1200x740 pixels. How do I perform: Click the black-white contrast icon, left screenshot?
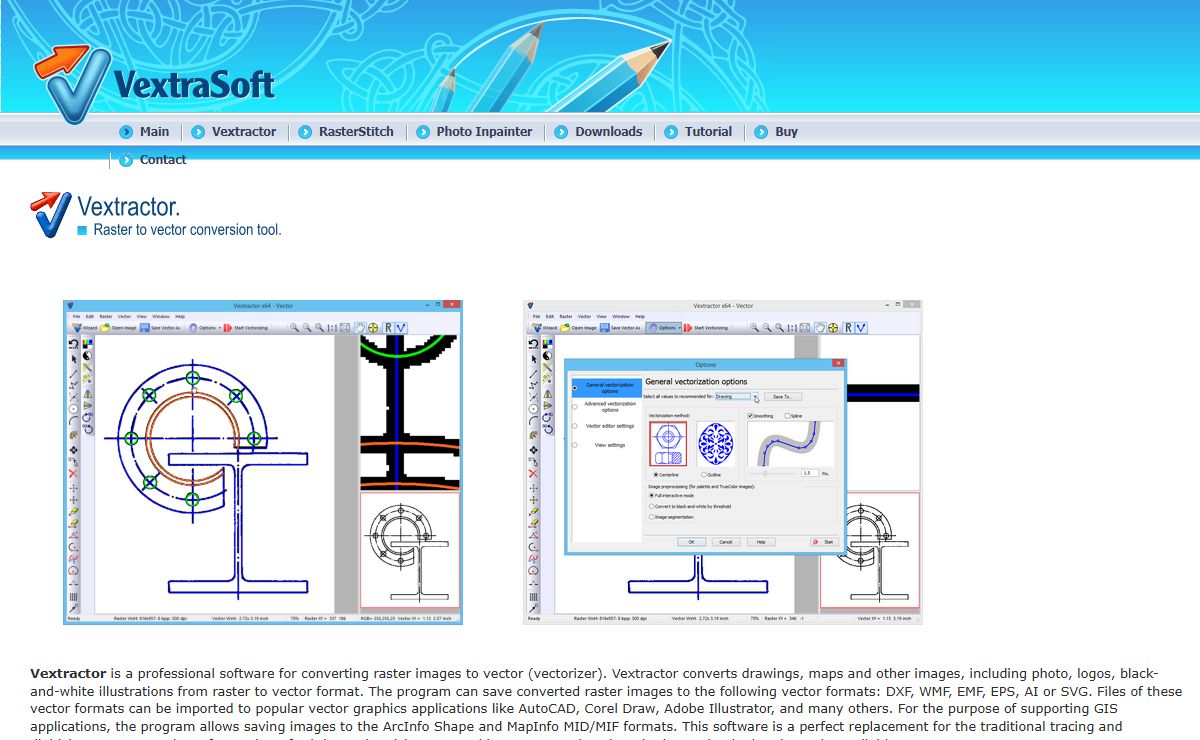(87, 356)
